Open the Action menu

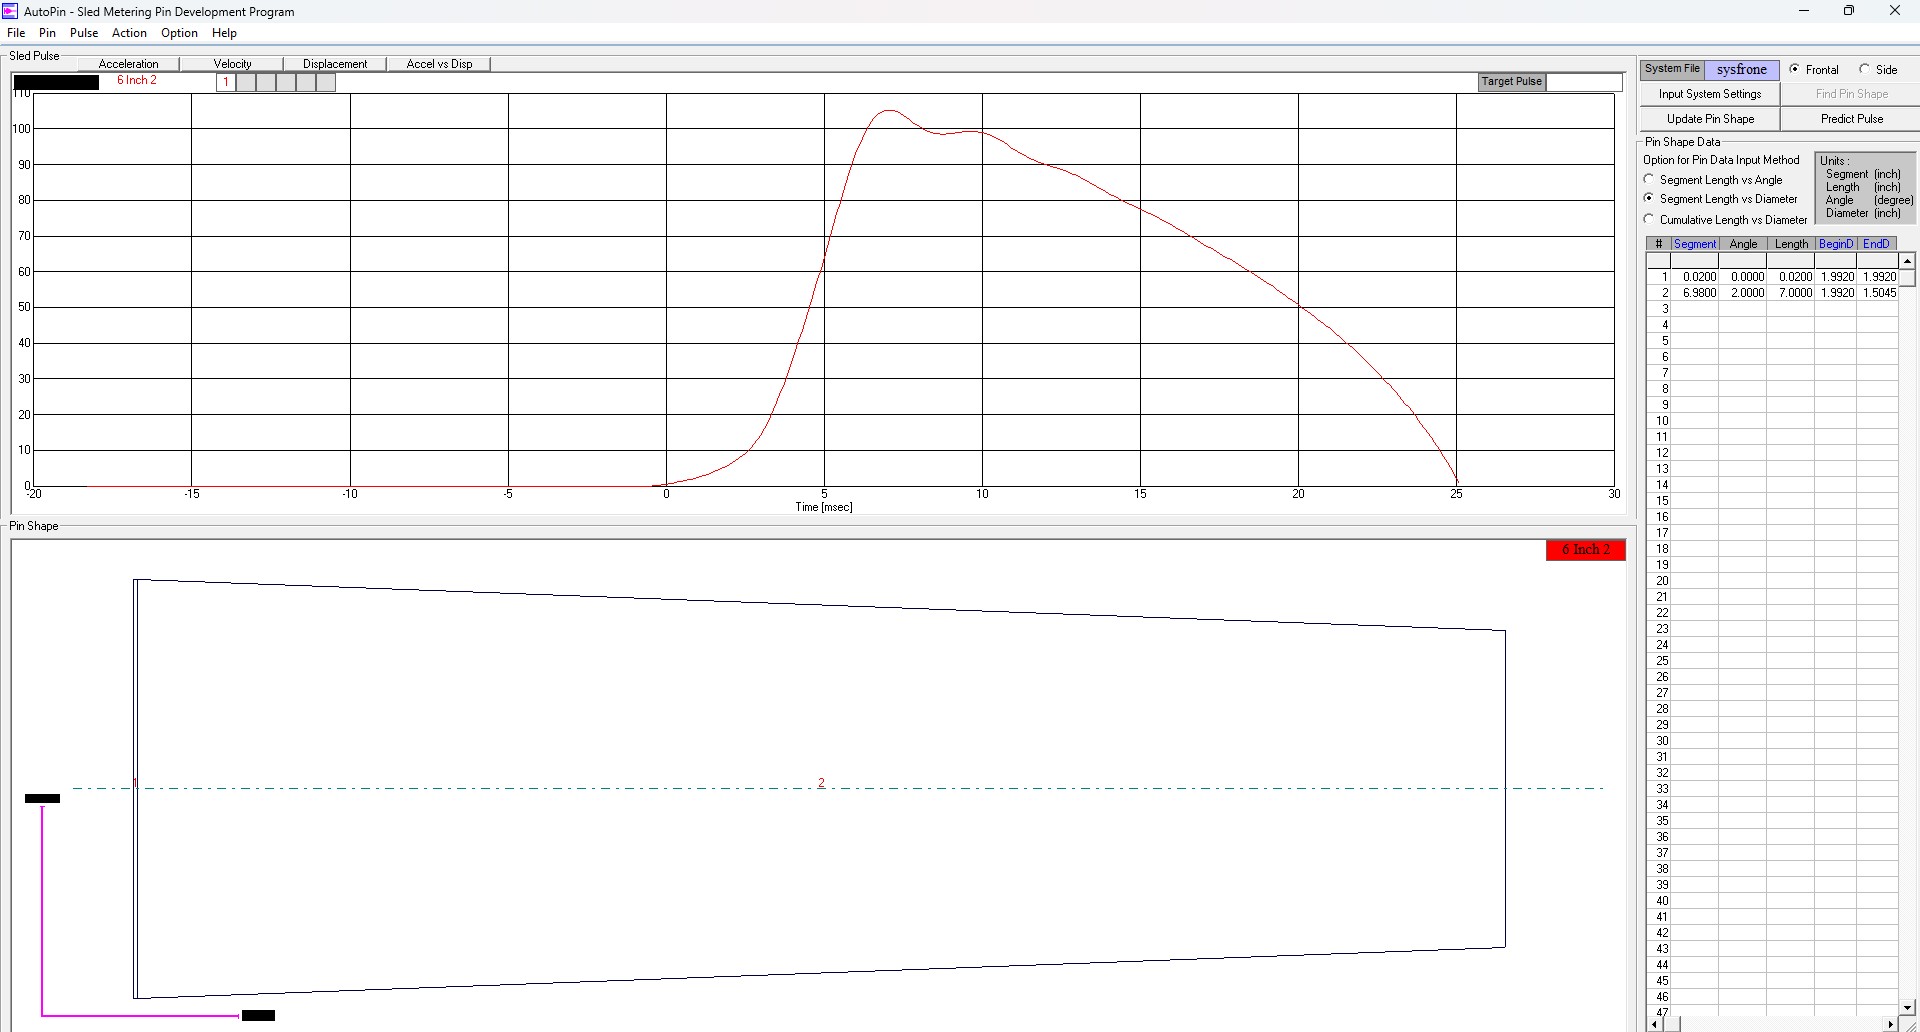129,33
